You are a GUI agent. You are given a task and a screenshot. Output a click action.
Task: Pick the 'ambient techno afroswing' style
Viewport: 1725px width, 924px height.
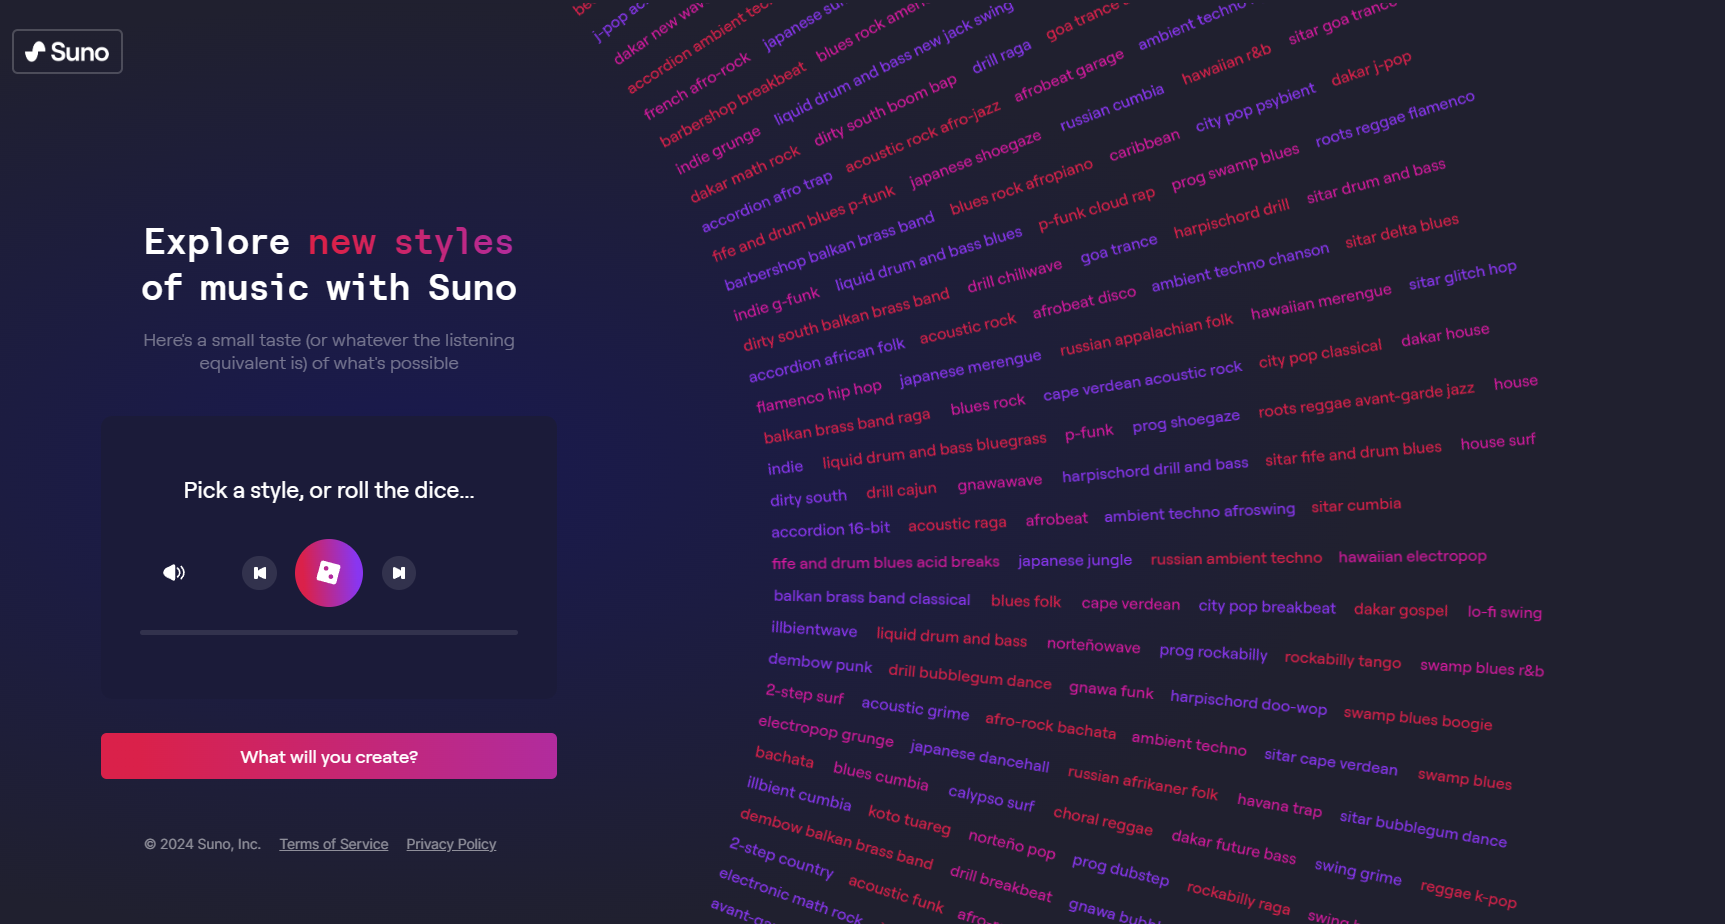[x=1199, y=512]
